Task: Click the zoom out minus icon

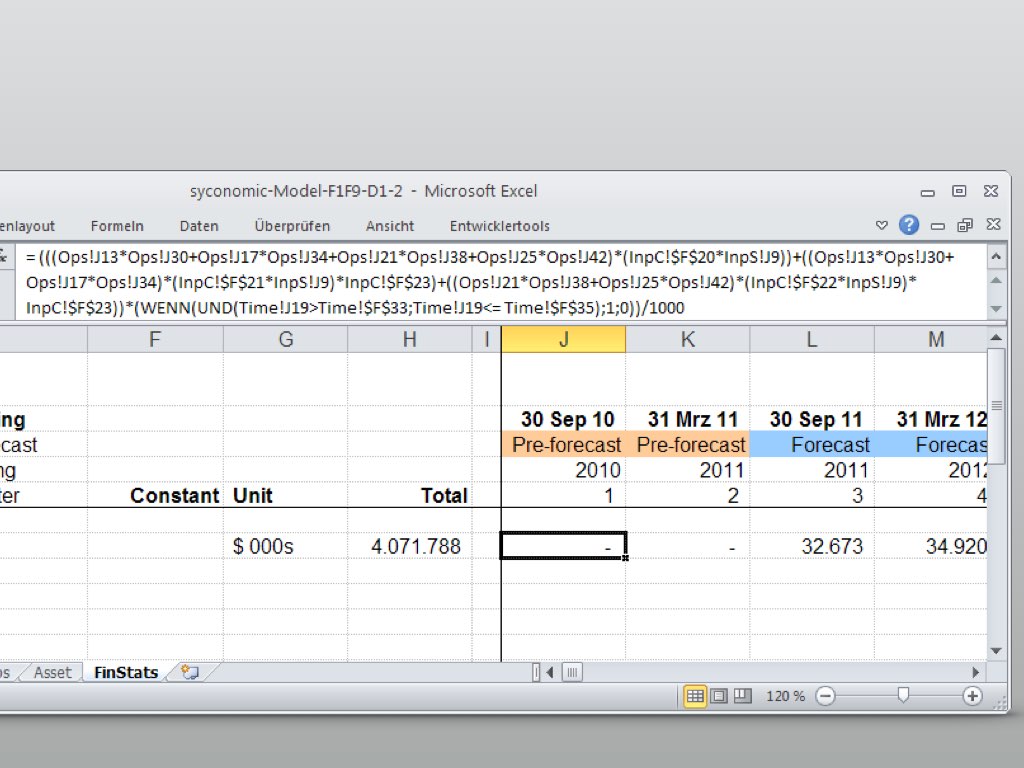Action: click(825, 696)
